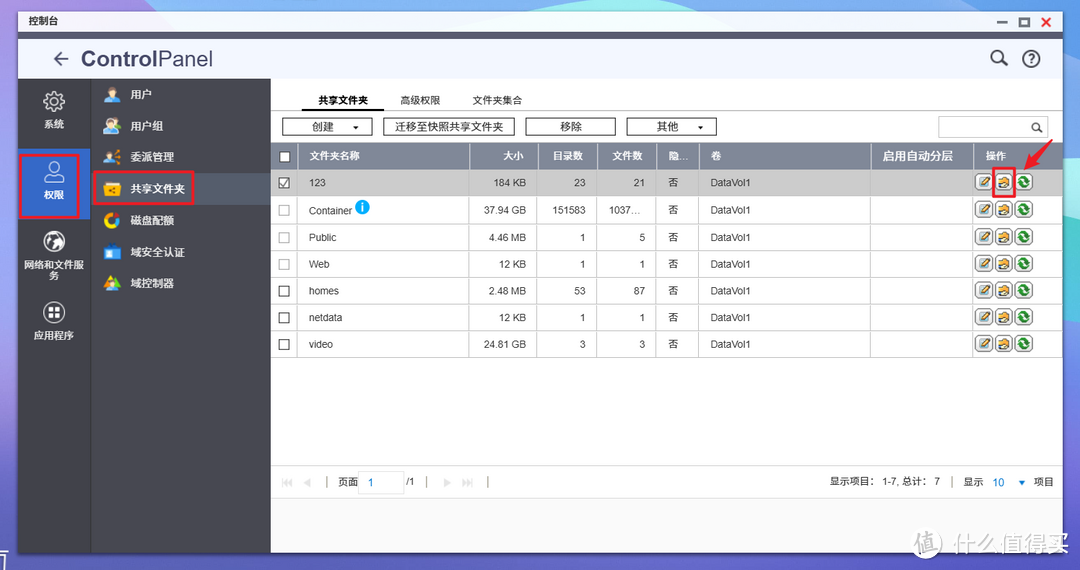Click the back arrow beside ControlPanel
This screenshot has width=1080, height=570.
(61, 59)
